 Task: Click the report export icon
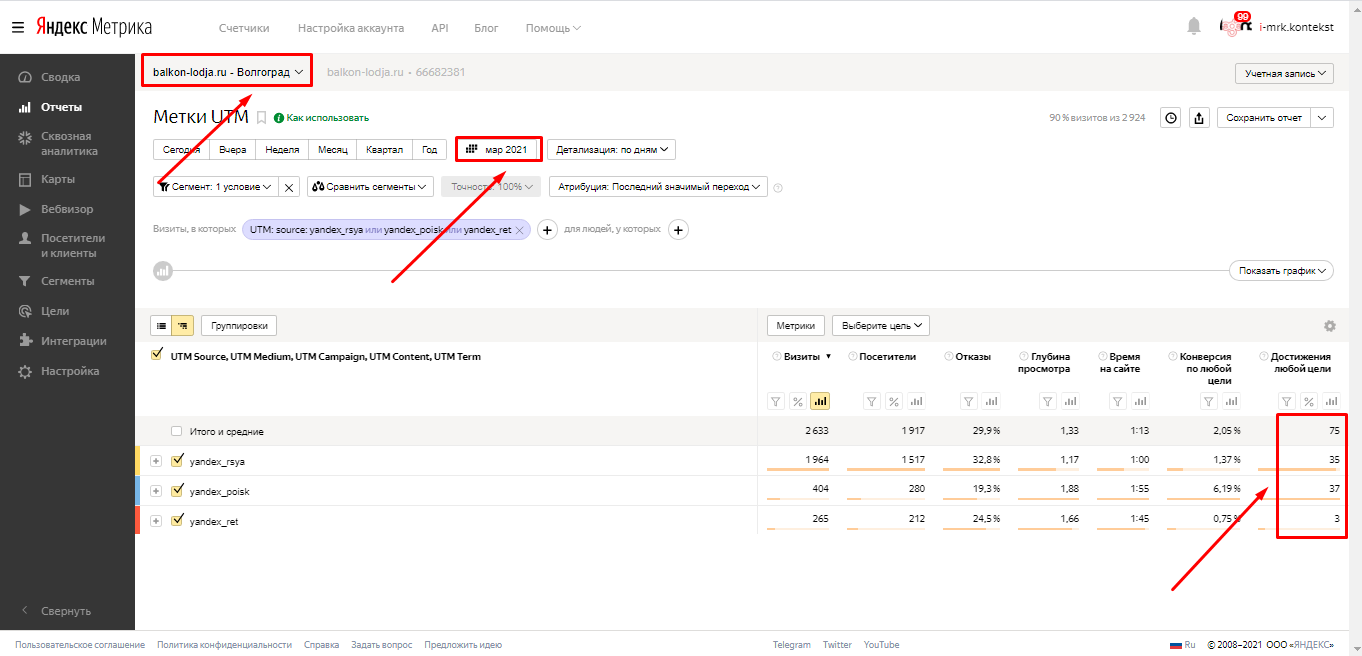pyautogui.click(x=1201, y=118)
